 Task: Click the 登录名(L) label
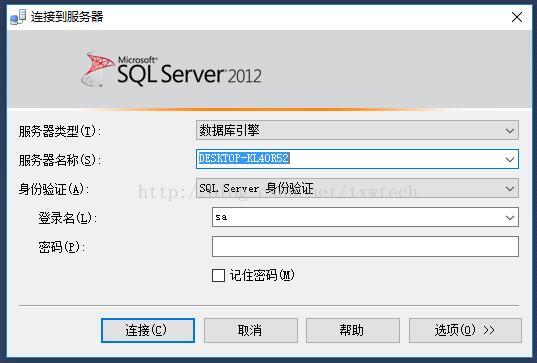(x=67, y=218)
